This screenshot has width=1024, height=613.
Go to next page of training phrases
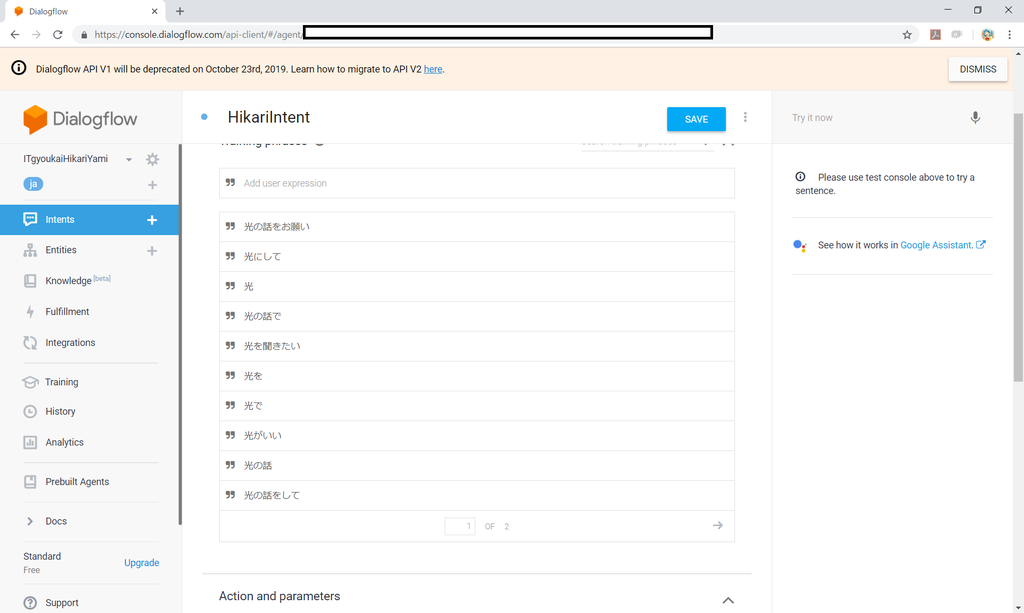tap(718, 526)
